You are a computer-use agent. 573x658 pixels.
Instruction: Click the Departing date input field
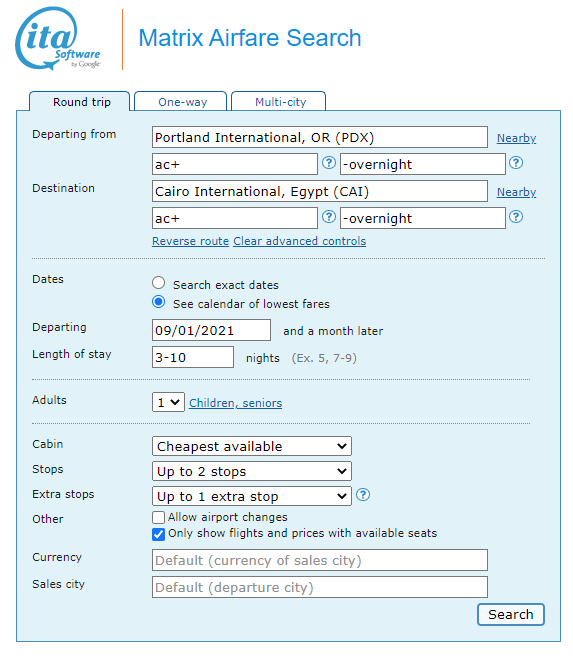[x=211, y=330]
